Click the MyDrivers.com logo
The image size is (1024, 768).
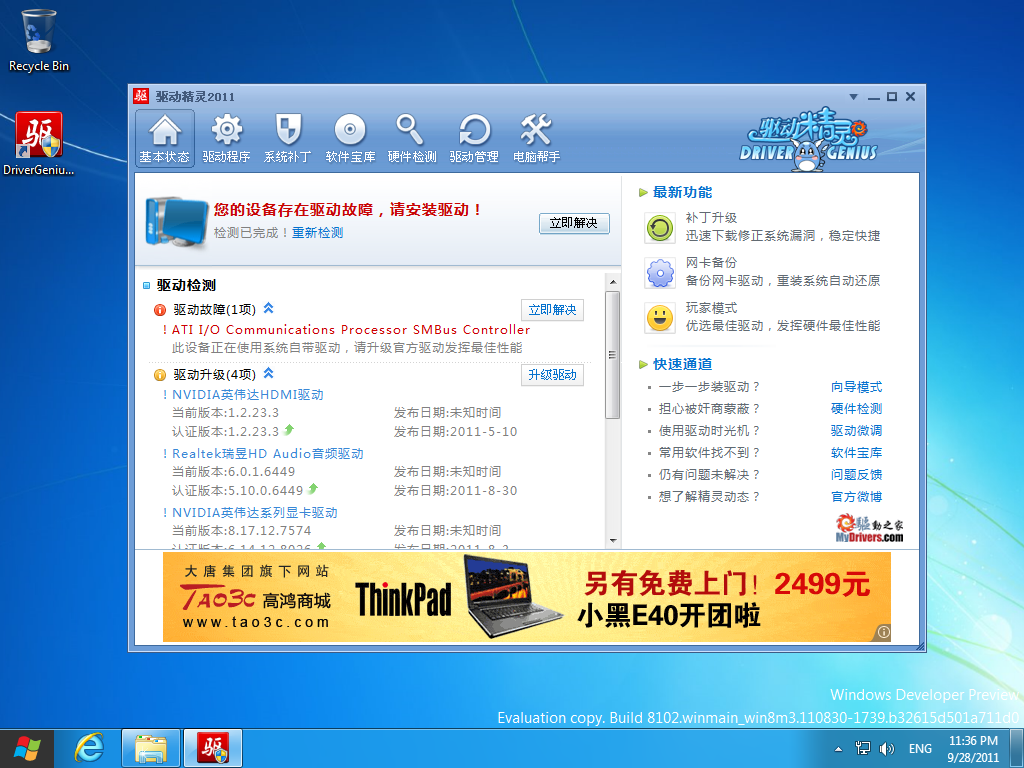pyautogui.click(x=869, y=528)
